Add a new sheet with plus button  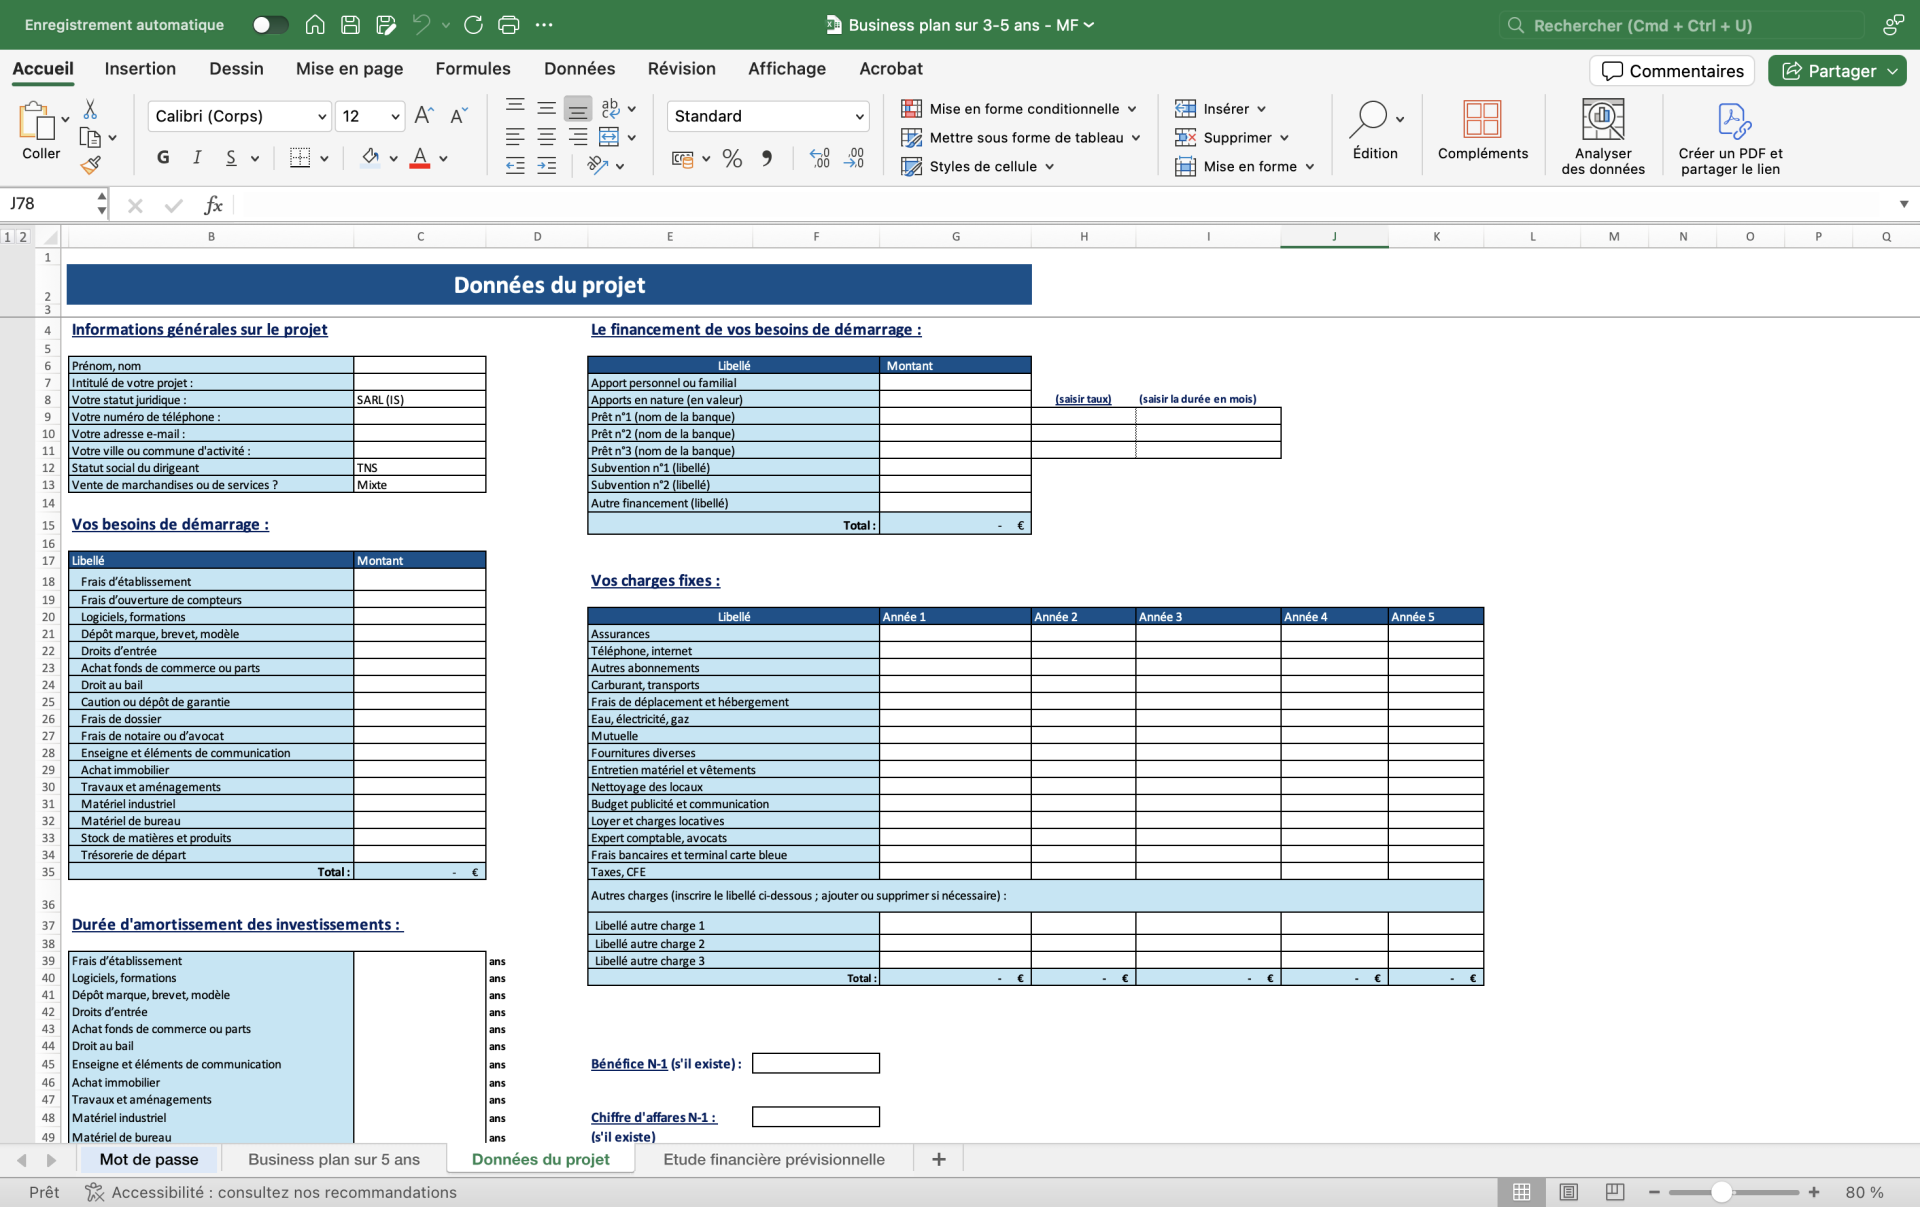point(939,1160)
